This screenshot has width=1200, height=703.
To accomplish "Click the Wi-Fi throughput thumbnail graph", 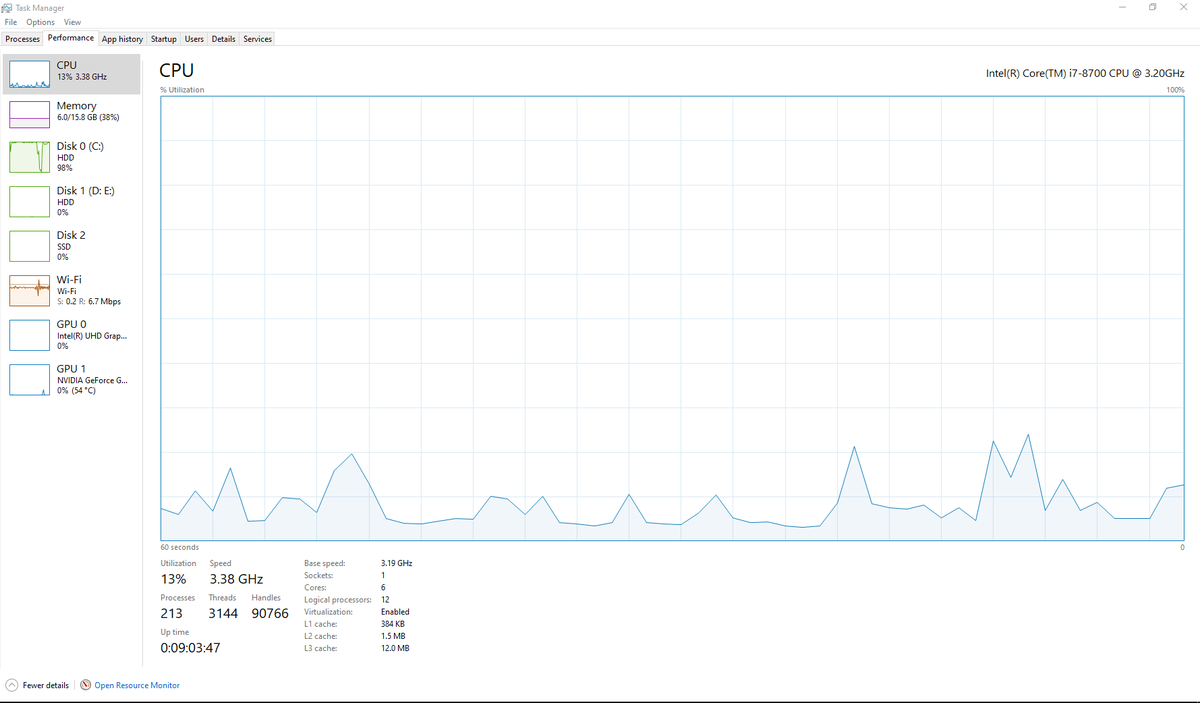I will pyautogui.click(x=30, y=290).
